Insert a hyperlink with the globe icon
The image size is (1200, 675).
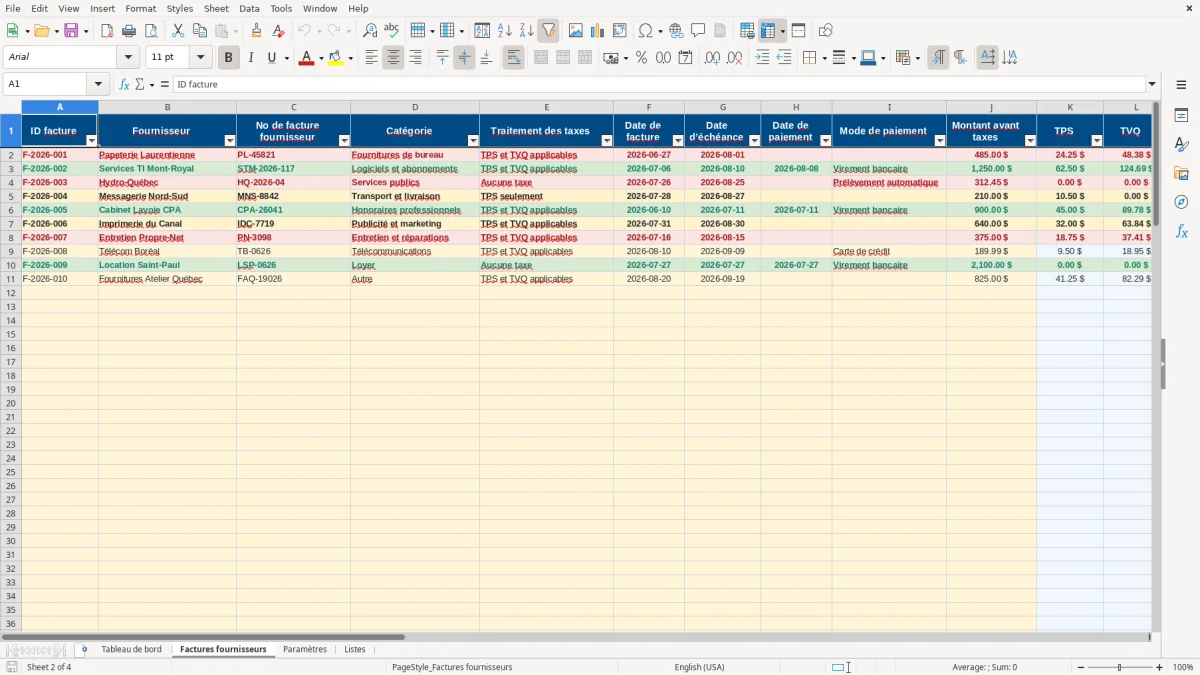(677, 31)
